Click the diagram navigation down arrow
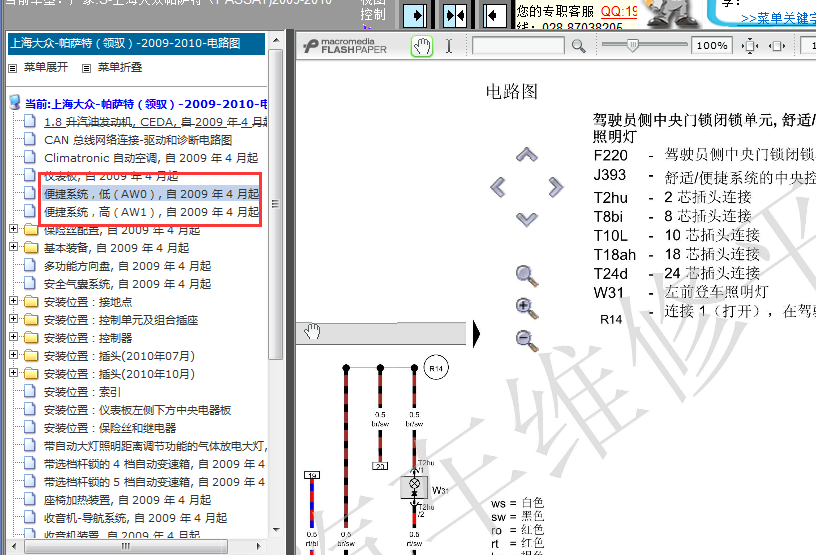The width and height of the screenshot is (816, 555). click(x=527, y=219)
